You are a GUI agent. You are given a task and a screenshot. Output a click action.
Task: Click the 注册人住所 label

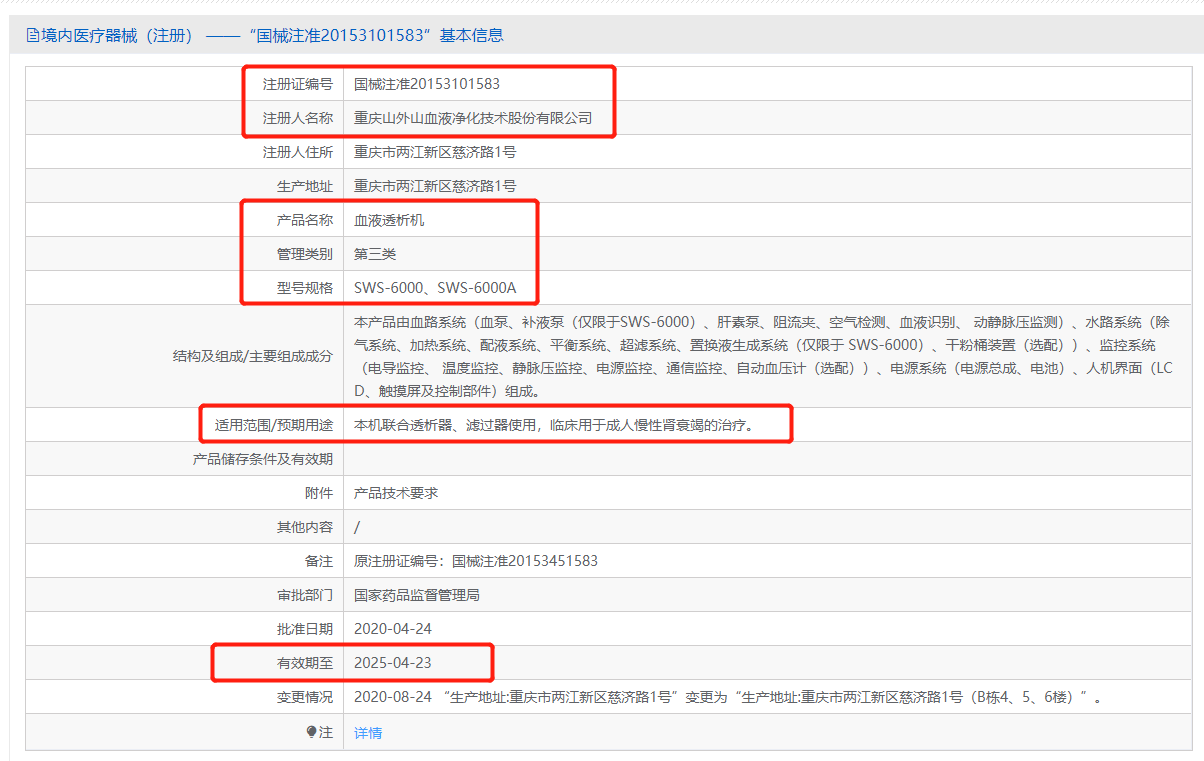pos(298,152)
